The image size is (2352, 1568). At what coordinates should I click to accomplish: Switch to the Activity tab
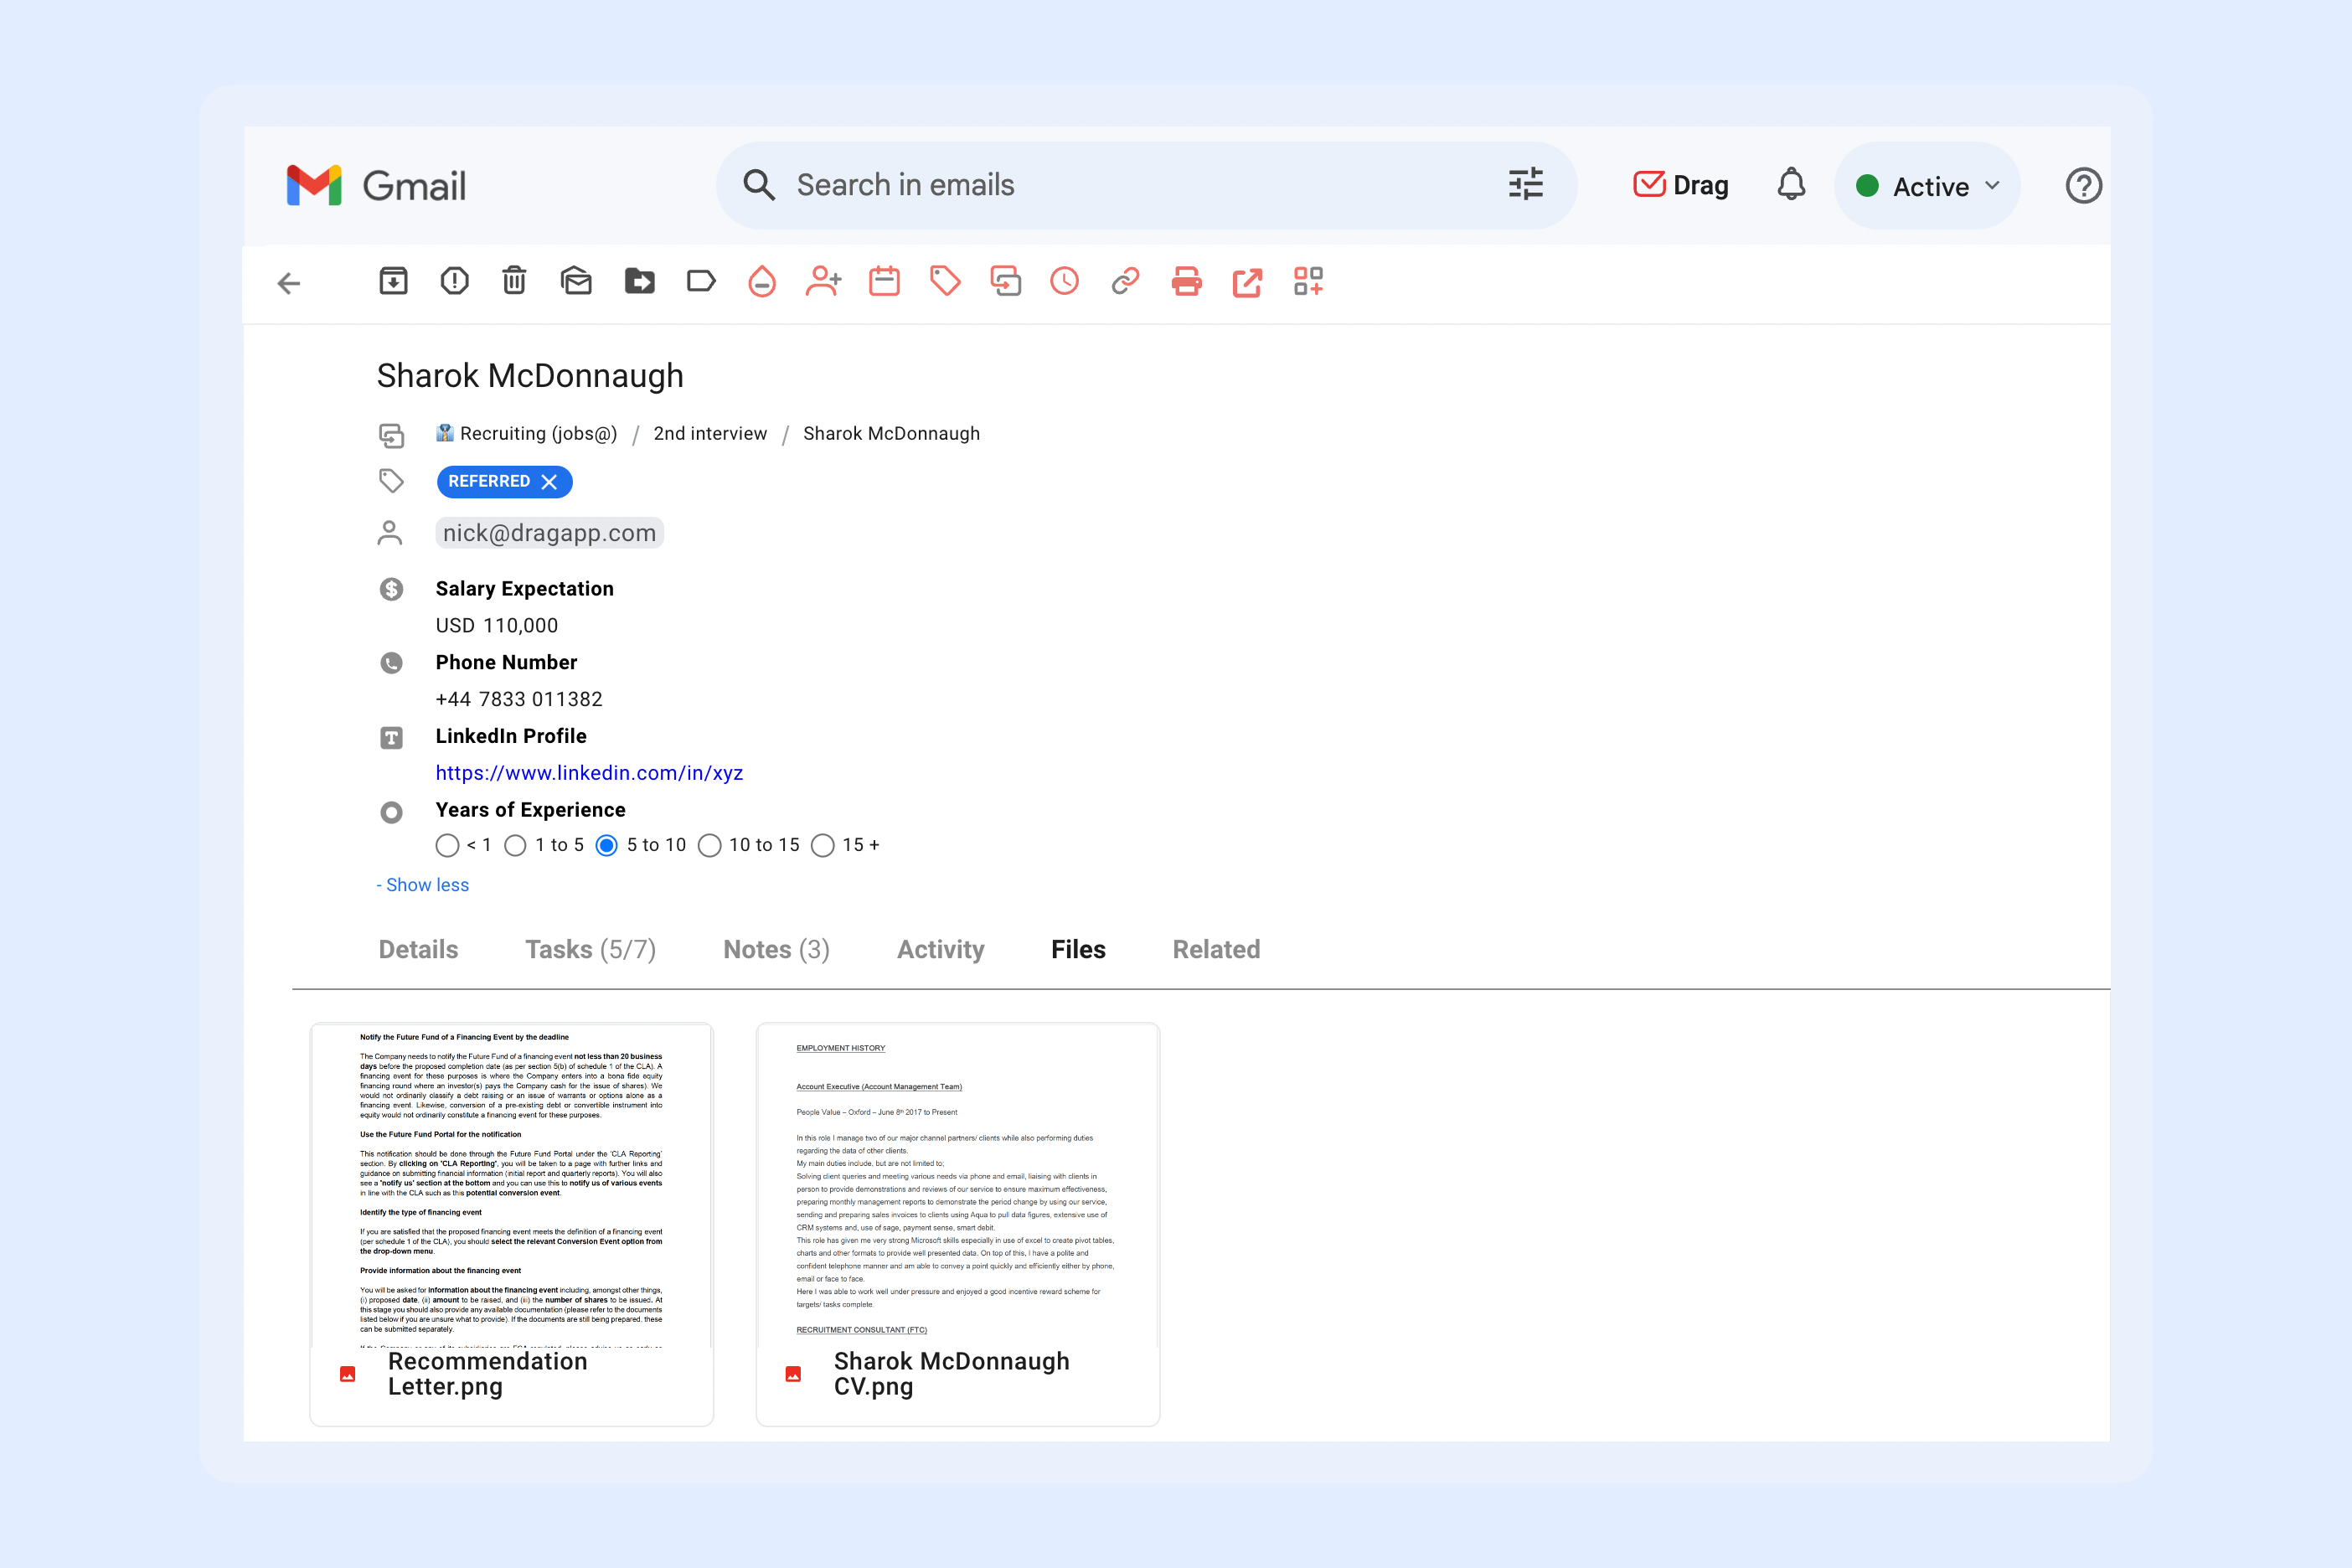point(940,949)
